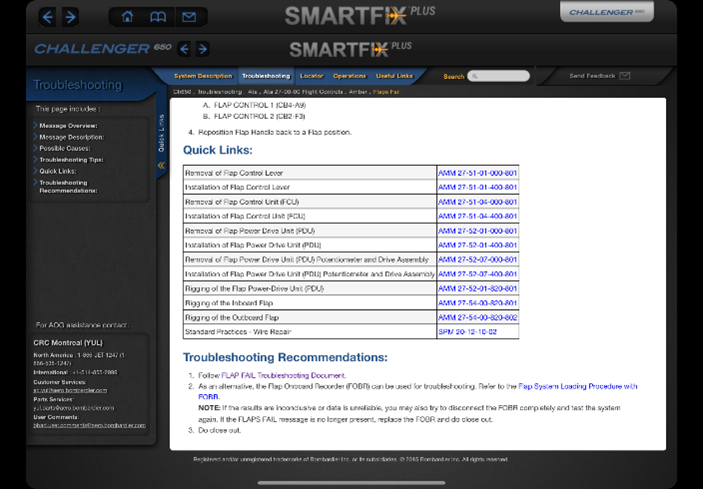Viewport: 703px width, 489px height.
Task: Click the User Comments email link
Action: tap(89, 425)
